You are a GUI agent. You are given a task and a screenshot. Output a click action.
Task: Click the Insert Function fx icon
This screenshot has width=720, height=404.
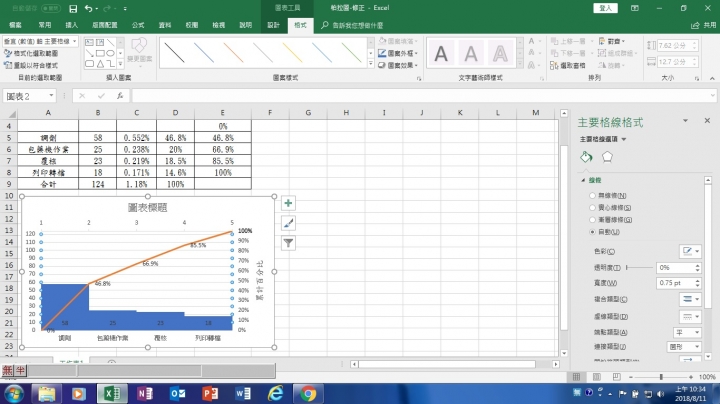(x=120, y=95)
